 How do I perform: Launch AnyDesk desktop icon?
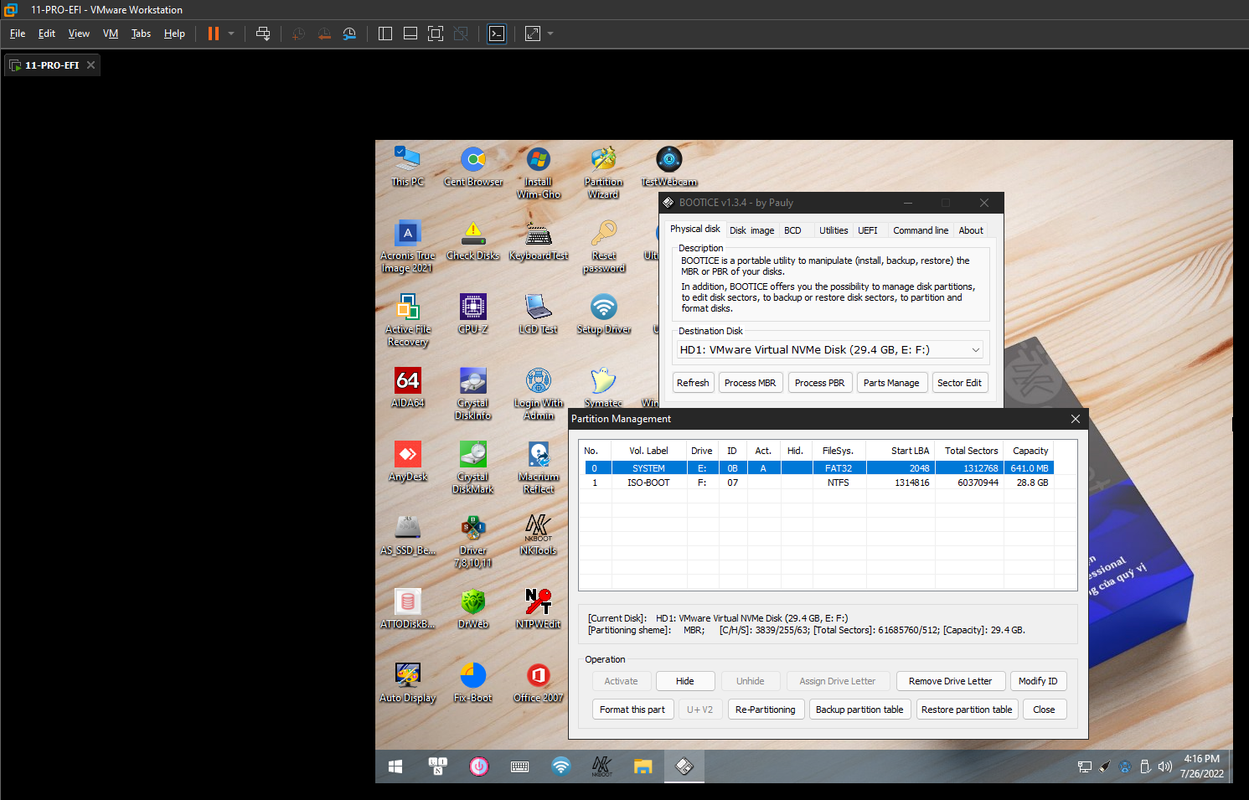[407, 462]
